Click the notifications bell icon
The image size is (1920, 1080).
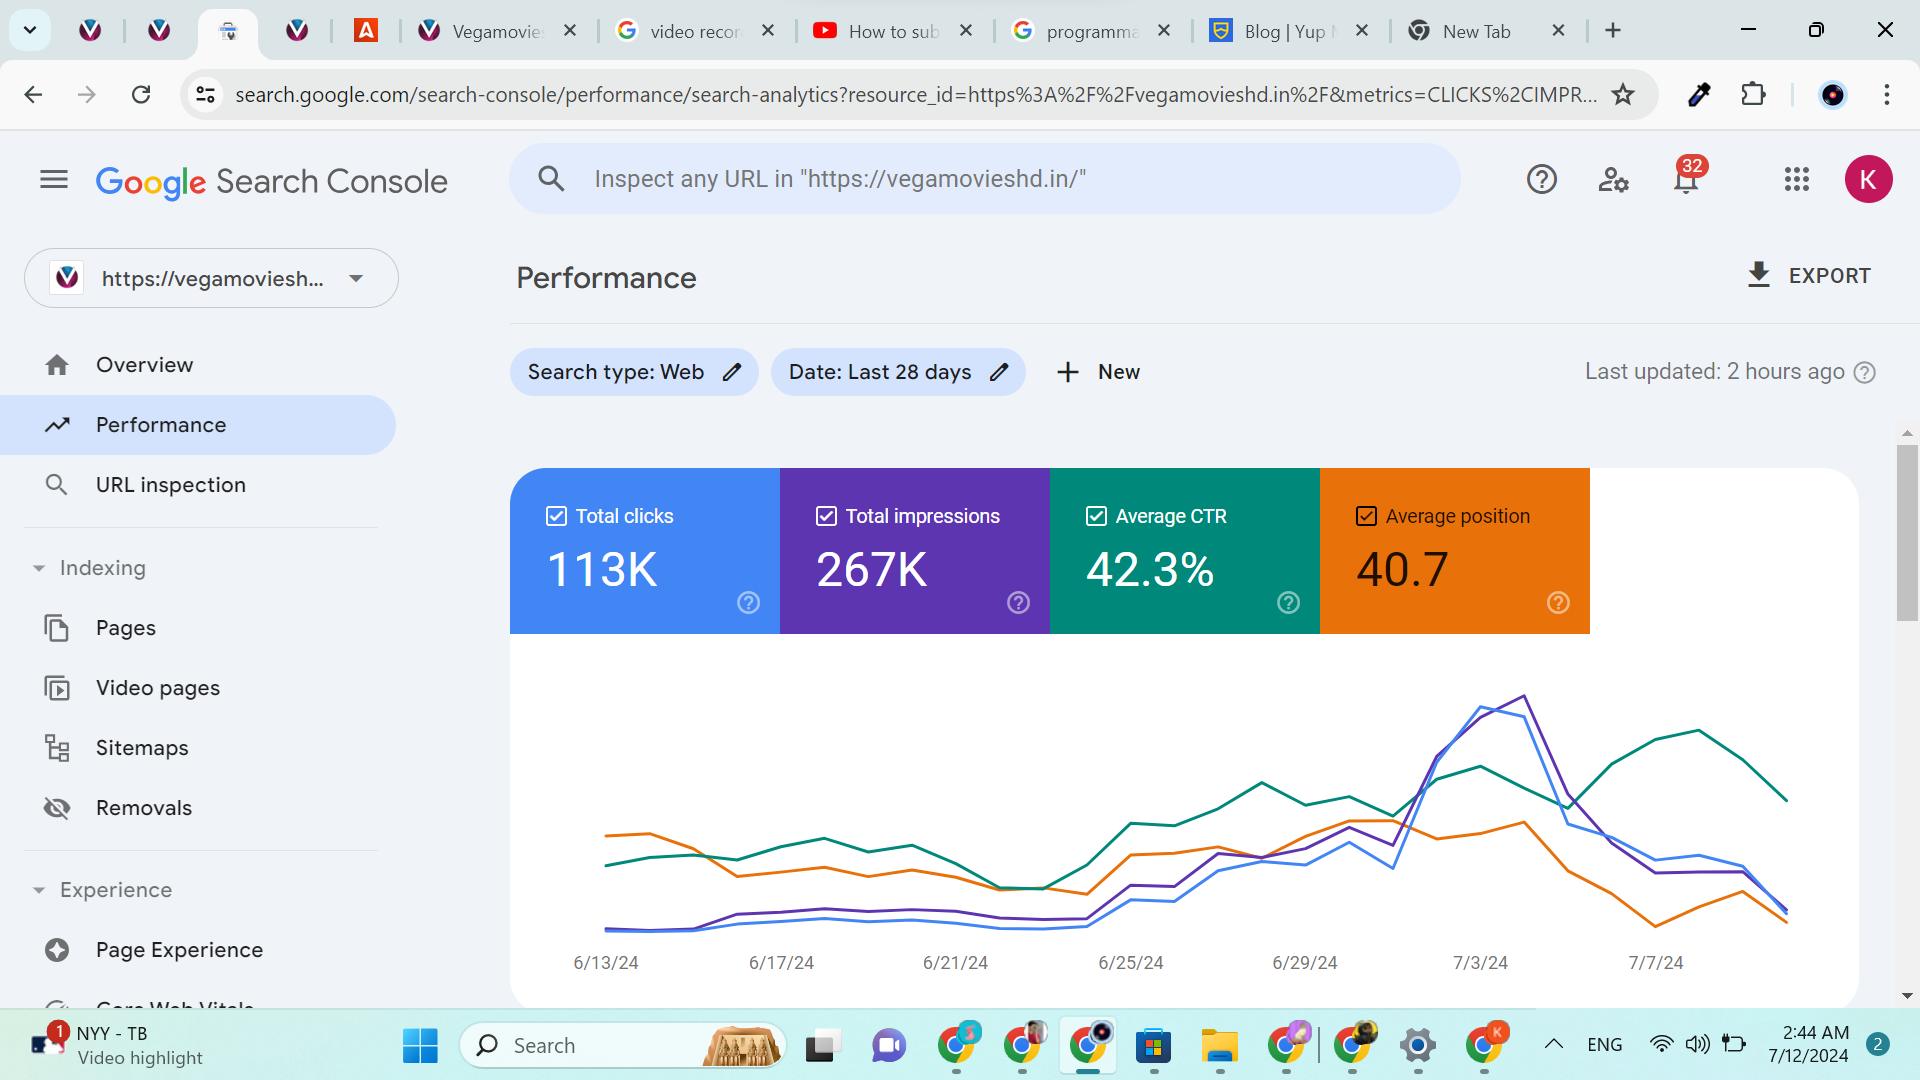point(1686,180)
